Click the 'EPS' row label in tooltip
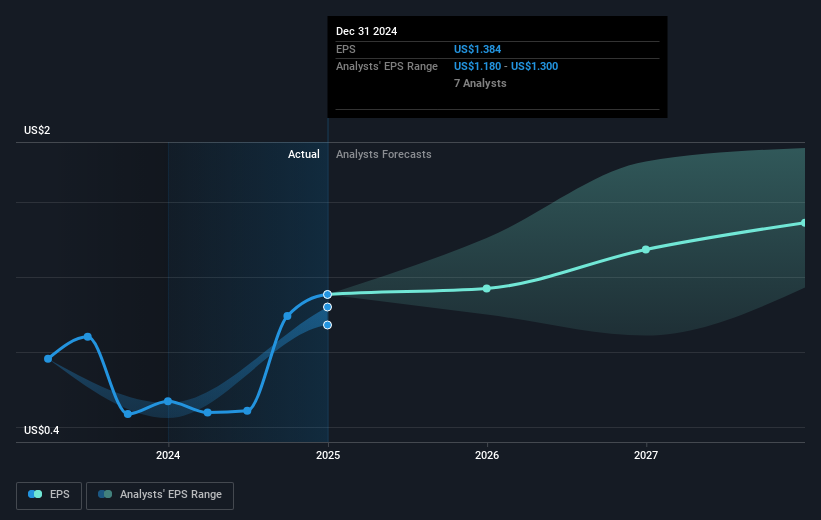821x520 pixels. [346, 49]
